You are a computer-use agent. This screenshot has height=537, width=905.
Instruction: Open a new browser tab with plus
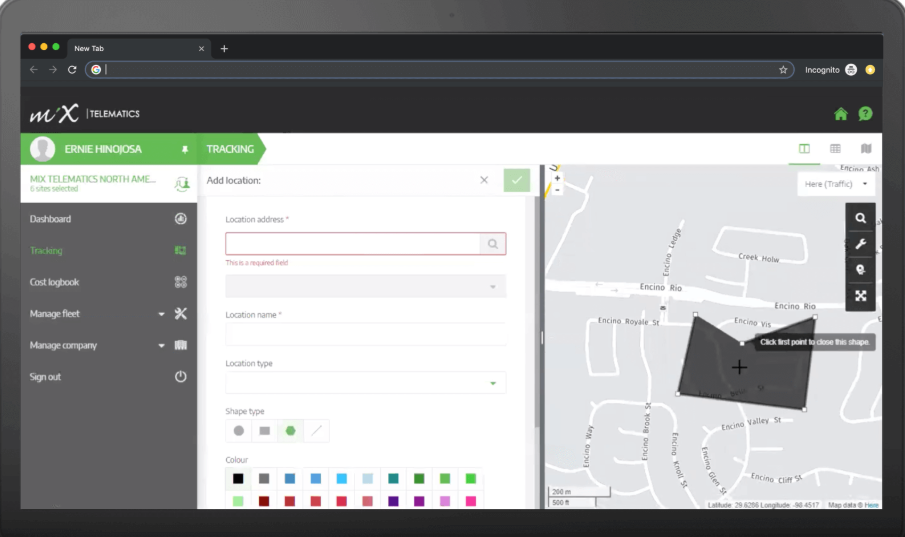(224, 49)
